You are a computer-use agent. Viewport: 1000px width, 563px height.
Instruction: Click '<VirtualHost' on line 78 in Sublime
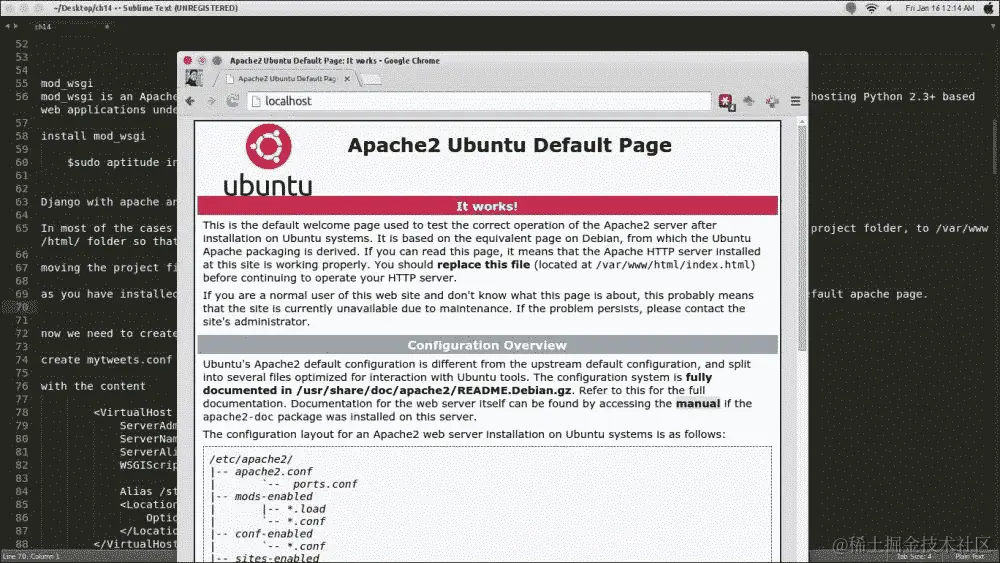(133, 413)
